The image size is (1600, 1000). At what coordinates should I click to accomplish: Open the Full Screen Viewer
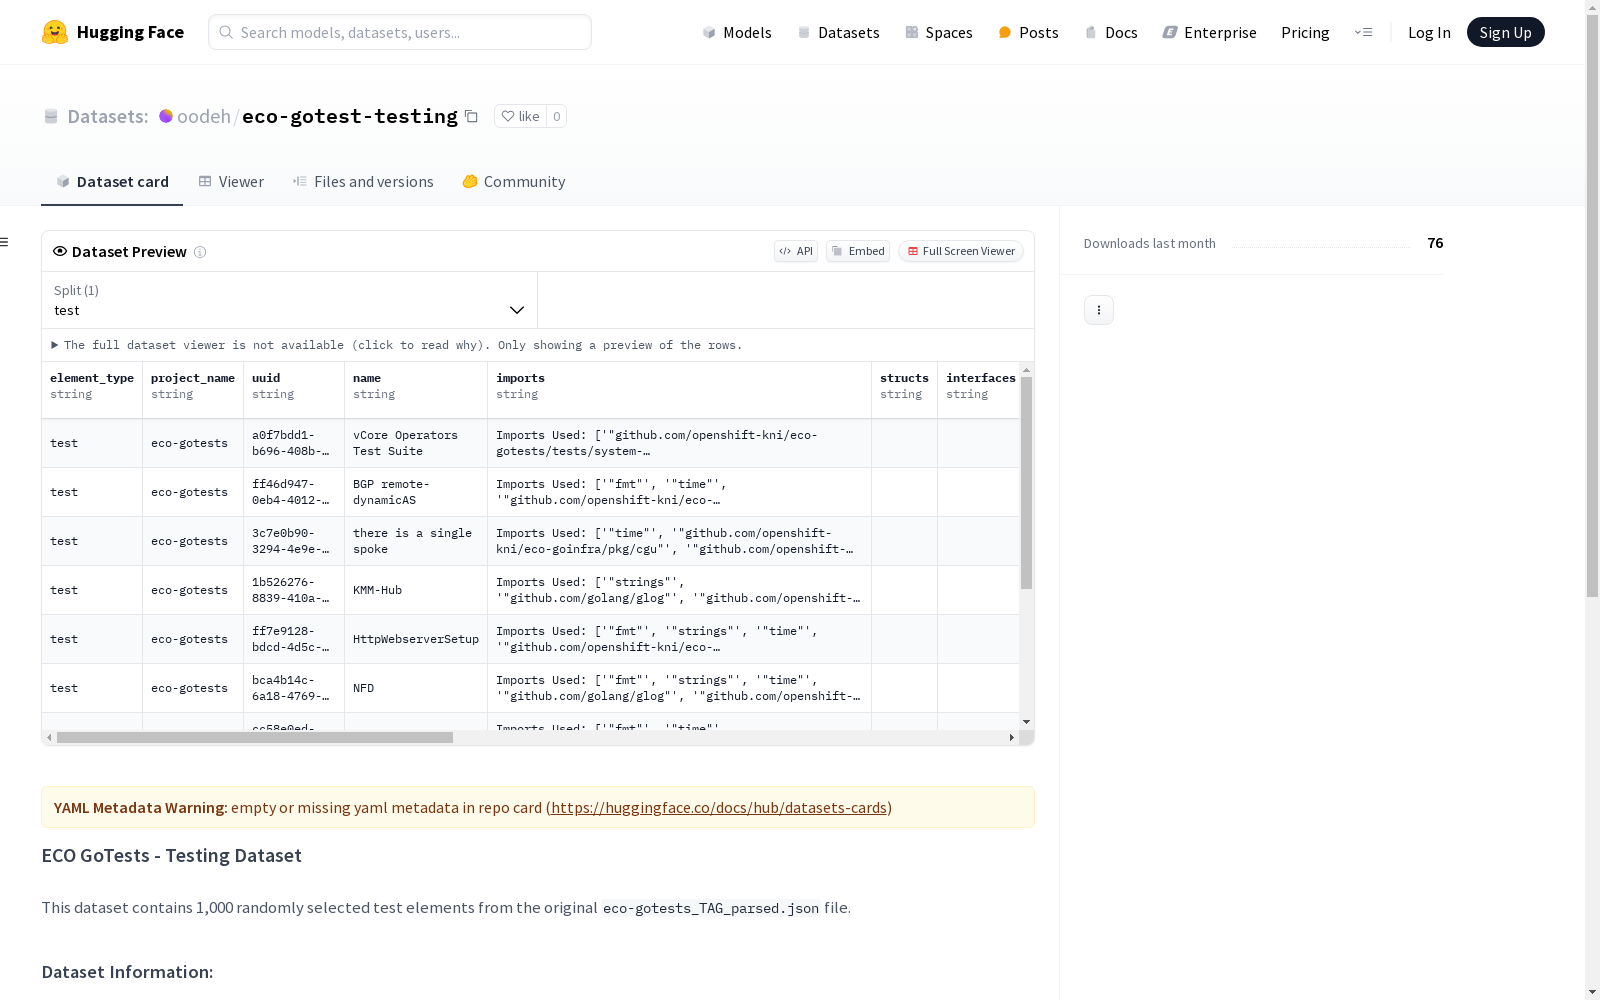point(960,251)
